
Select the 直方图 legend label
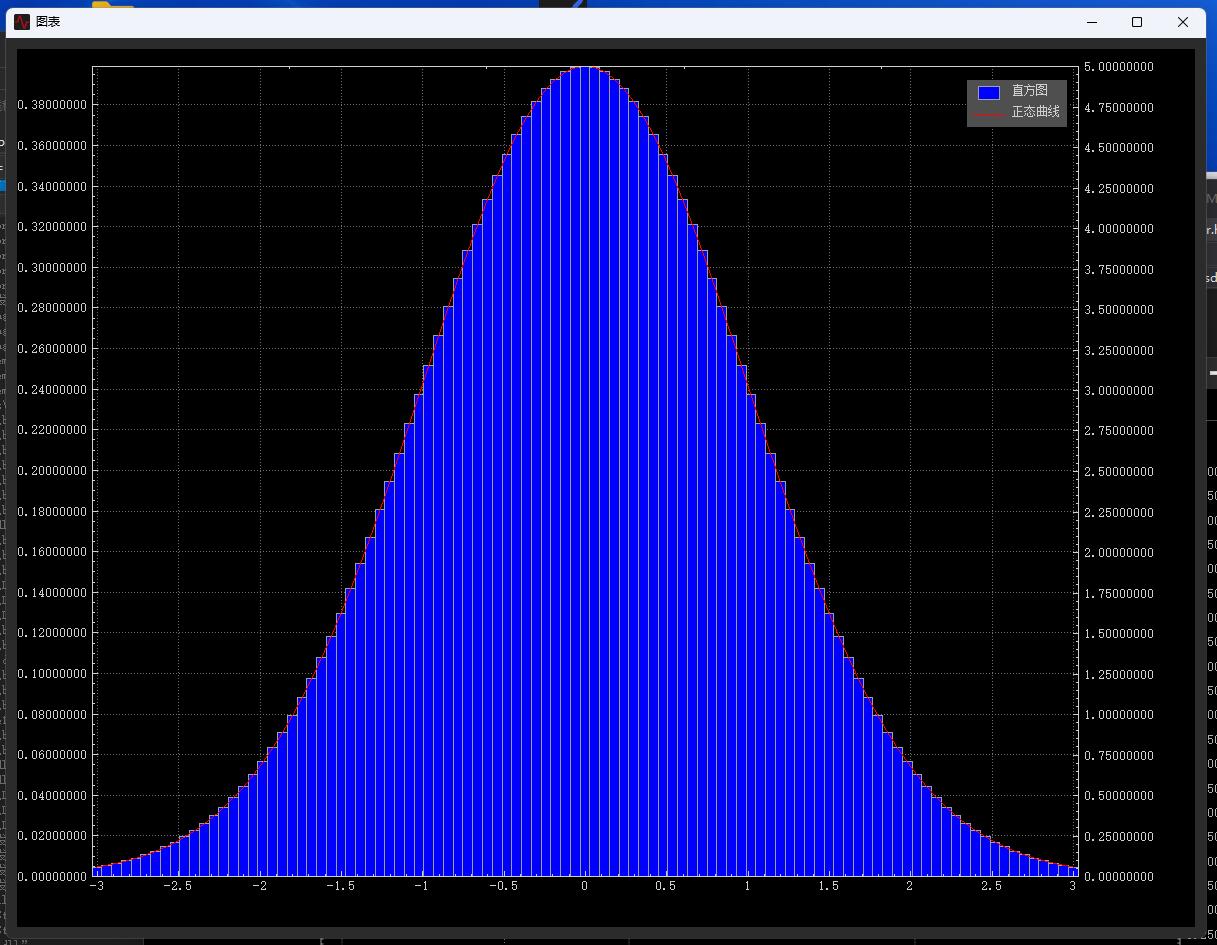pos(1030,91)
